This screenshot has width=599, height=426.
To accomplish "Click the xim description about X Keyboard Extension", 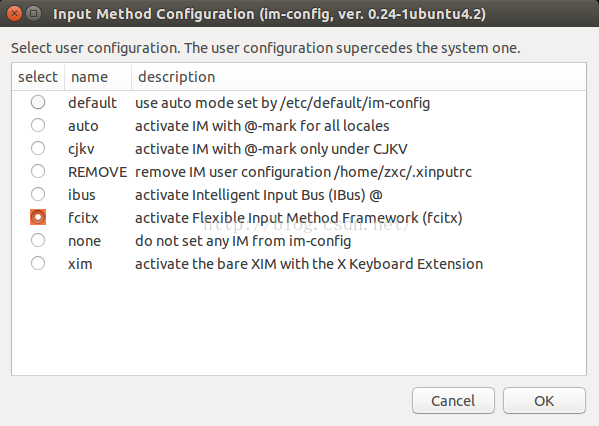I will [x=309, y=264].
